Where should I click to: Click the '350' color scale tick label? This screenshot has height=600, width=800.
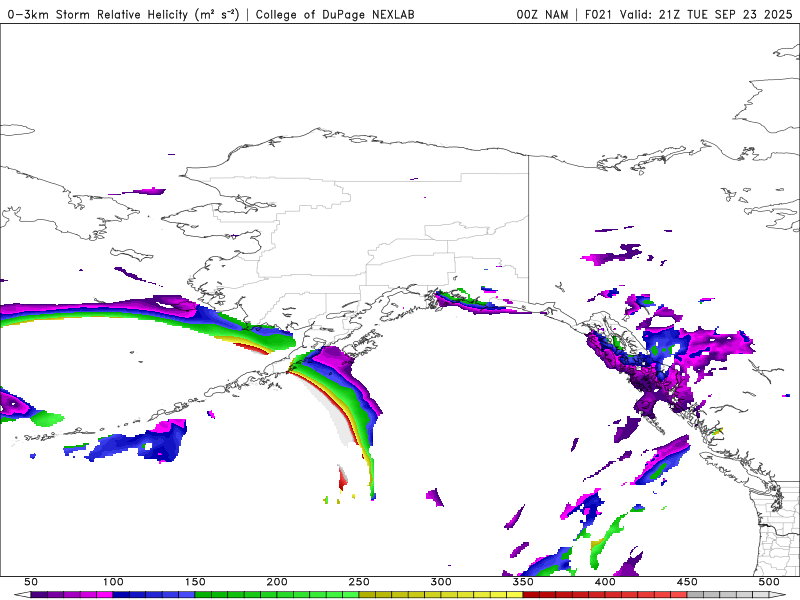[523, 582]
